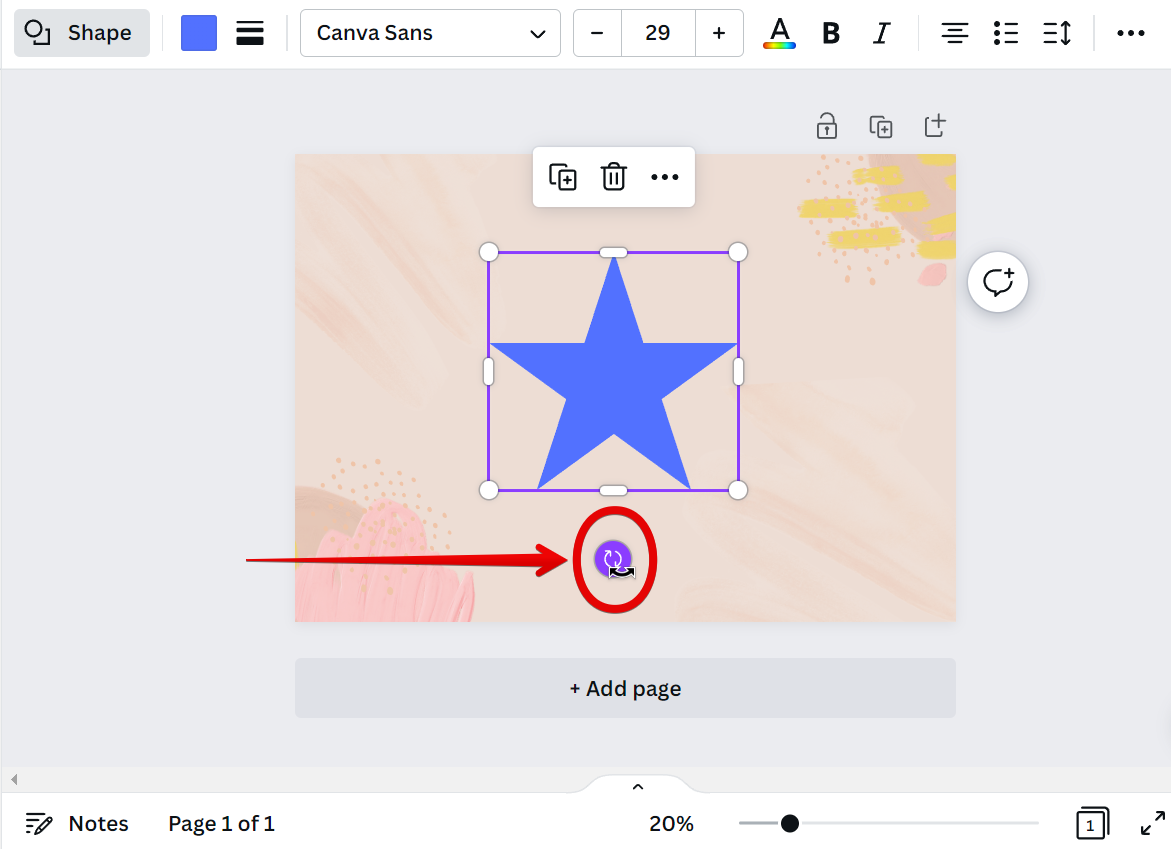The height and width of the screenshot is (849, 1171).
Task: Toggle italic formatting
Action: coord(881,33)
